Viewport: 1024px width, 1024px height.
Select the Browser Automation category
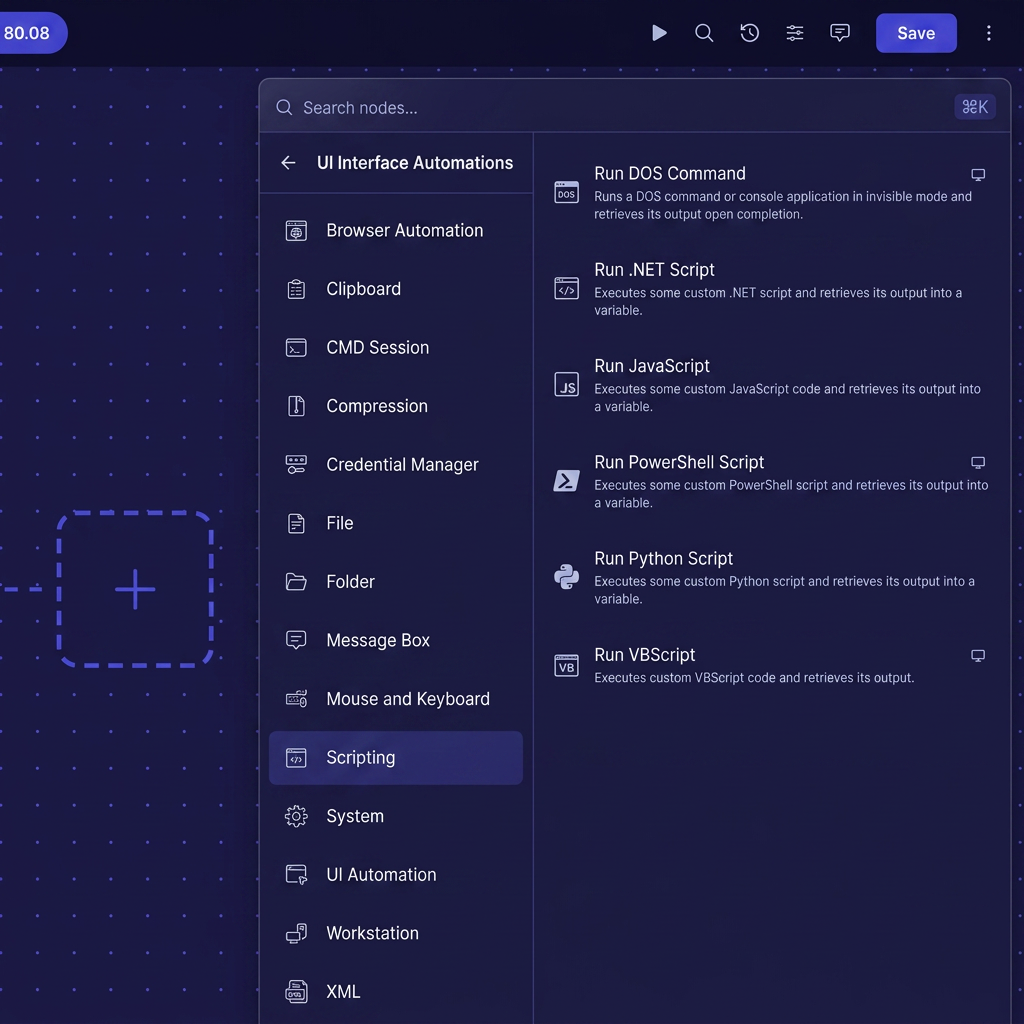(x=396, y=231)
